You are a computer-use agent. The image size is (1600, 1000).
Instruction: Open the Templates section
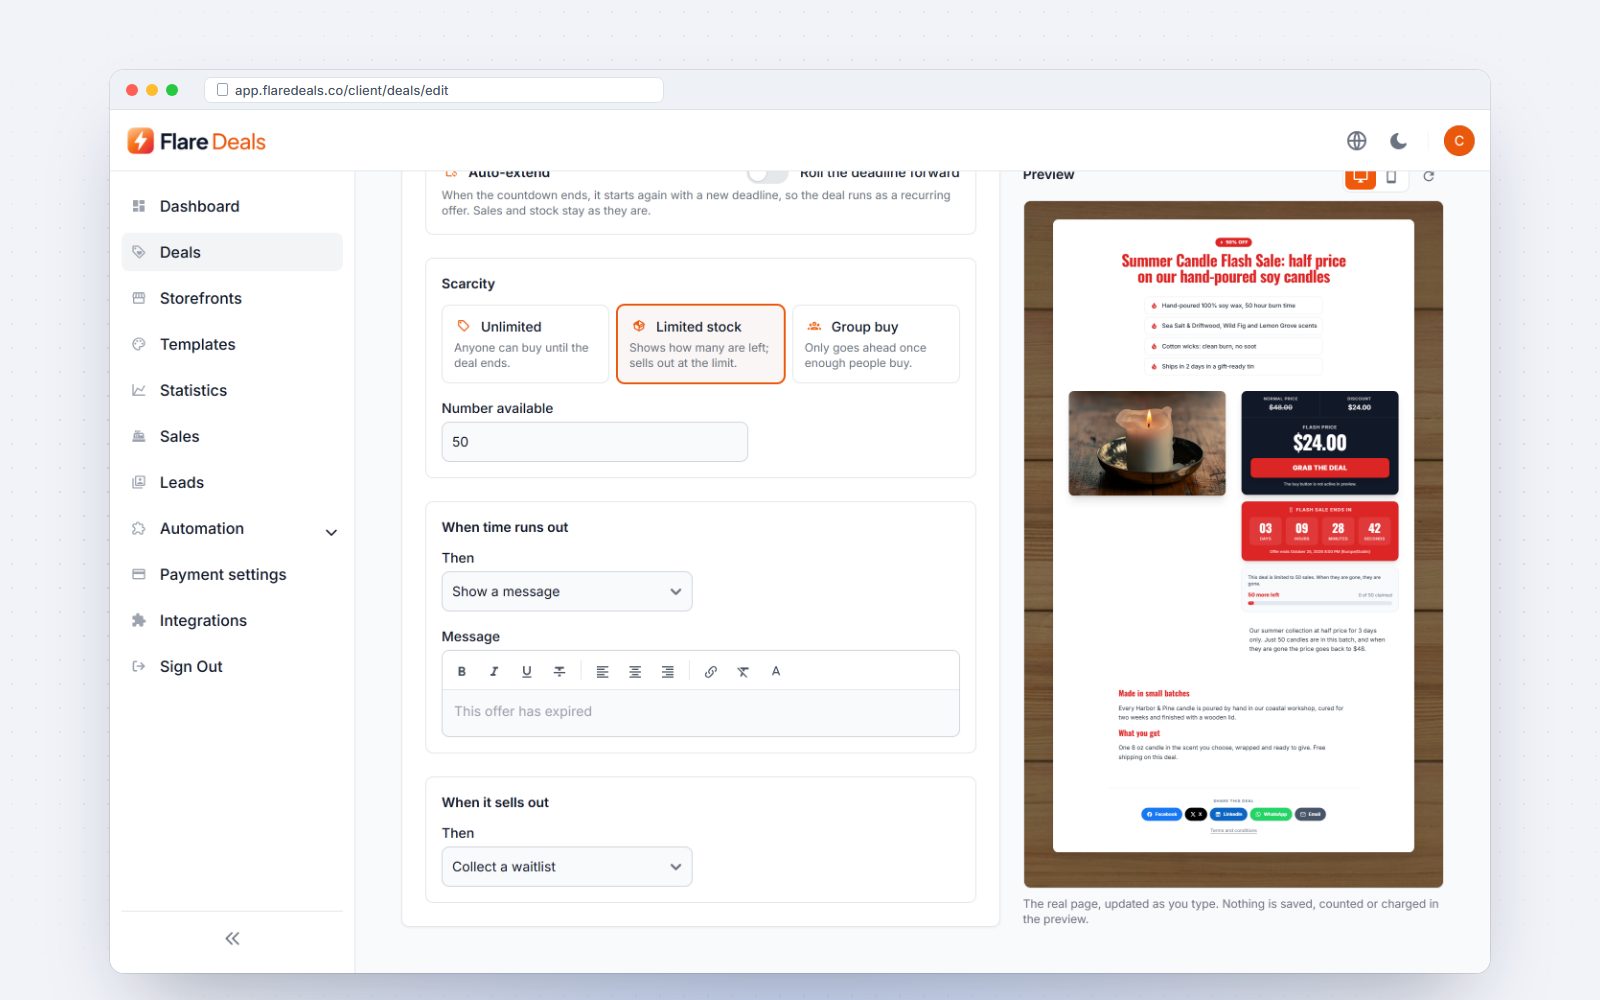click(232, 344)
